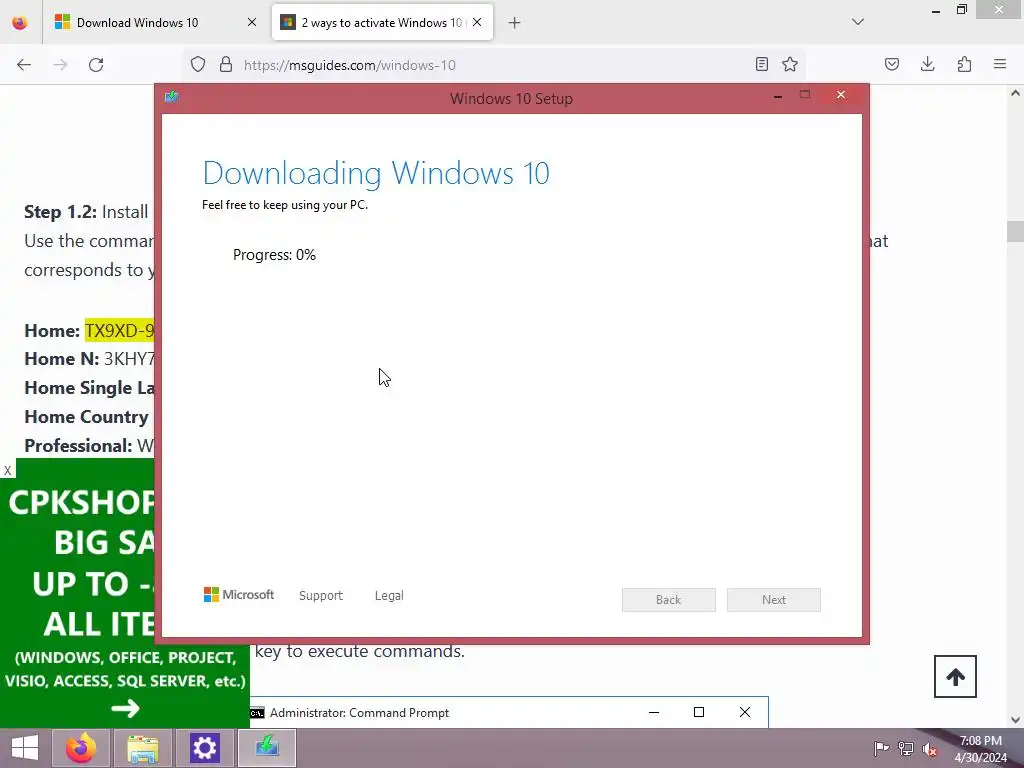Click Windows 10 Setup title bar icon
The width and height of the screenshot is (1024, 768).
click(172, 97)
